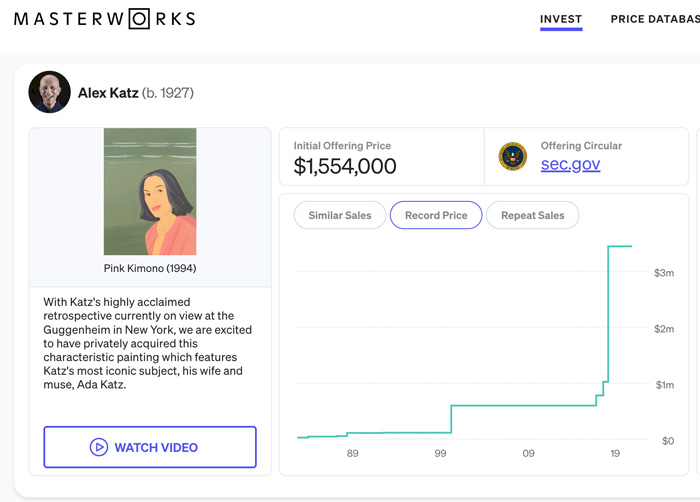Select the Repeat Sales chart view

tap(533, 215)
